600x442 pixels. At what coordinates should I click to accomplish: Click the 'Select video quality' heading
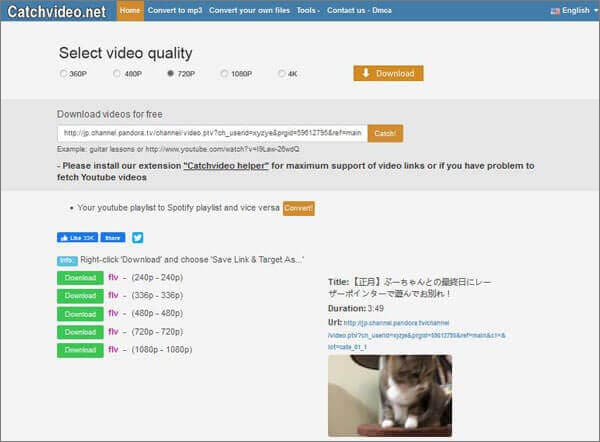point(126,53)
